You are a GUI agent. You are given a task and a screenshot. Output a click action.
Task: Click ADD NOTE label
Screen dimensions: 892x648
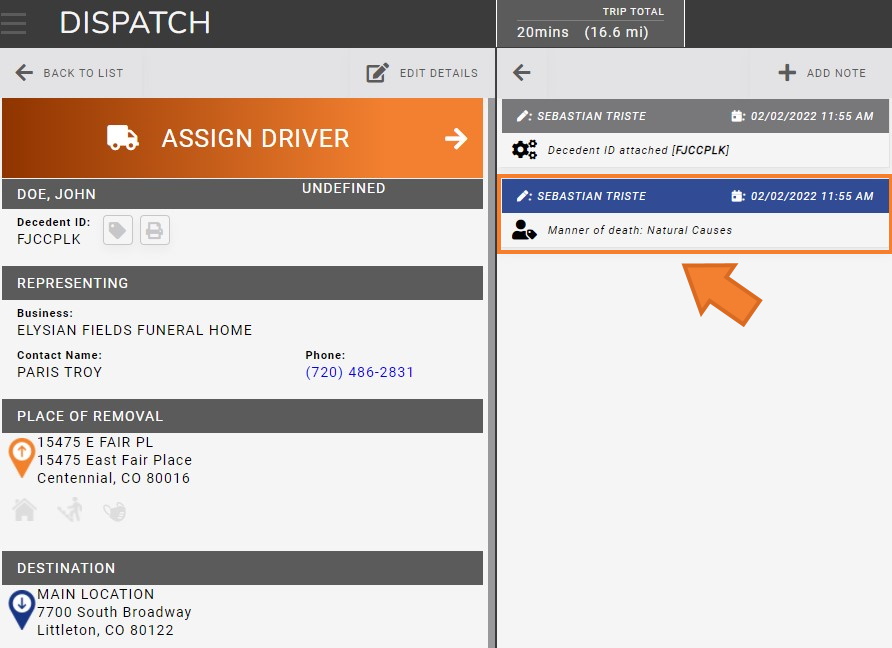[836, 73]
